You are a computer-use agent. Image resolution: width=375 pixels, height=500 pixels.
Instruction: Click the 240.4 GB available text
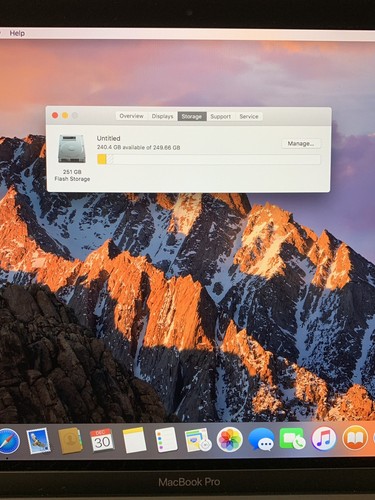pyautogui.click(x=138, y=147)
